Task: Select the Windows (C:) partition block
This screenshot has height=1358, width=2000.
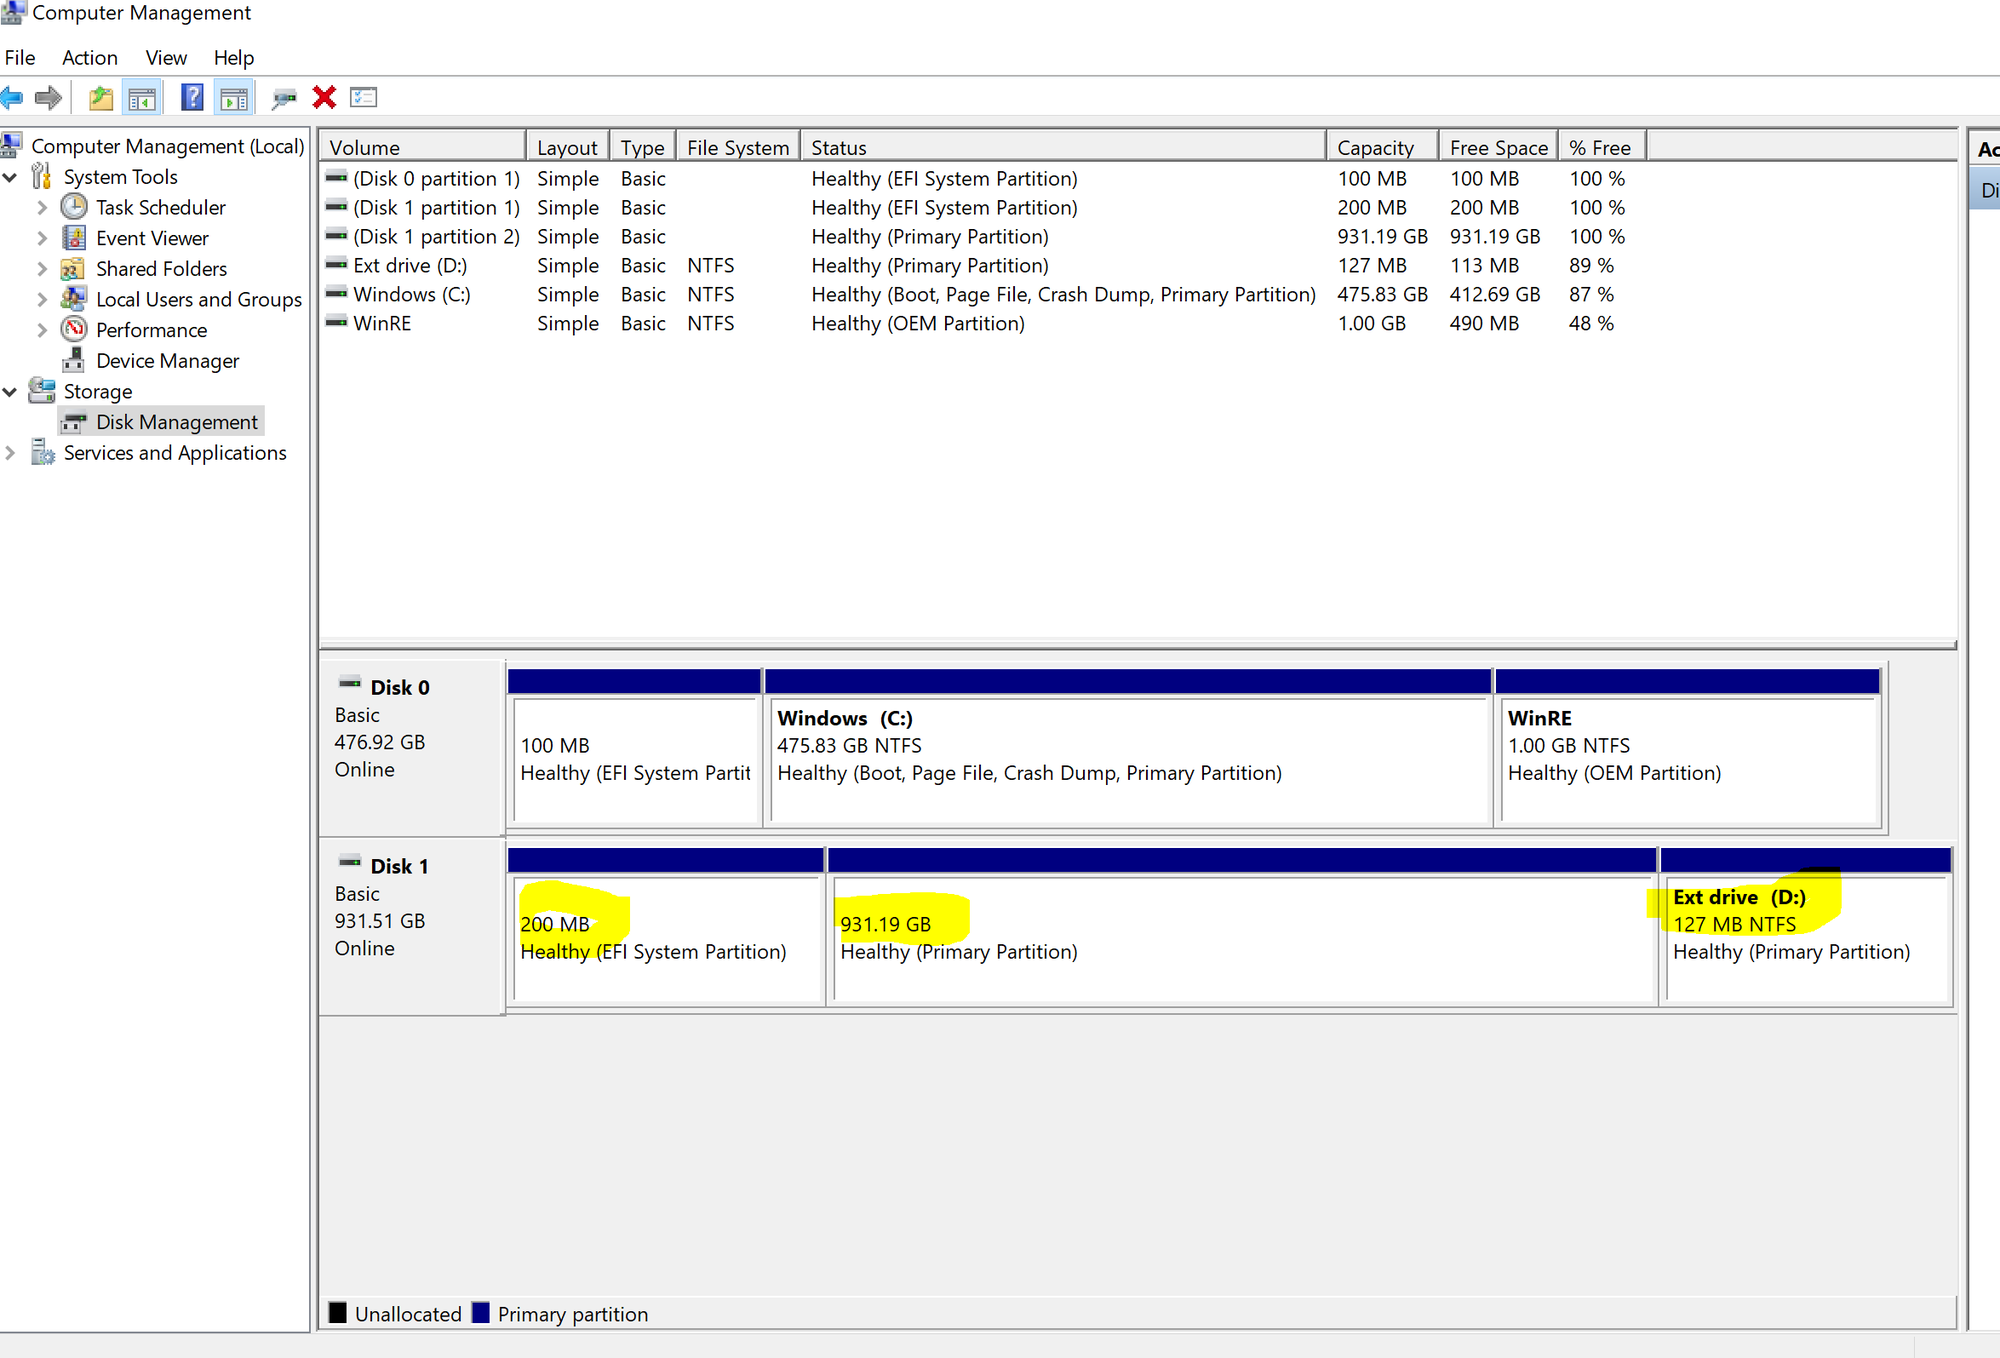Action: pos(1128,750)
